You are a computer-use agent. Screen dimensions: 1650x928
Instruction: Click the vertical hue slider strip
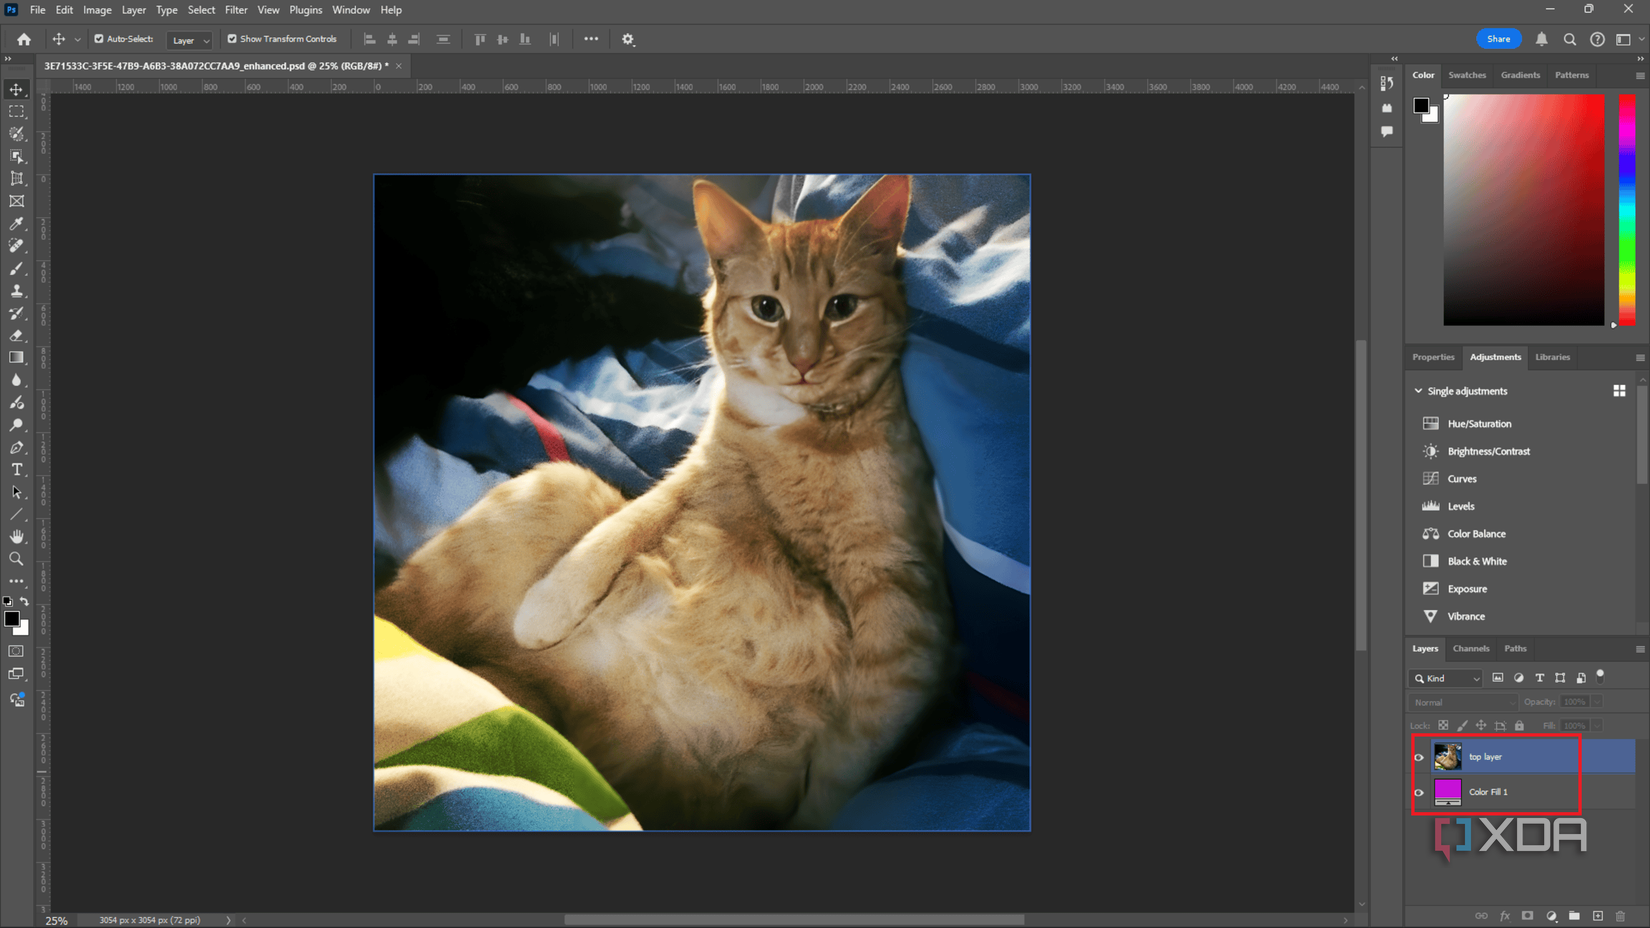1627,210
